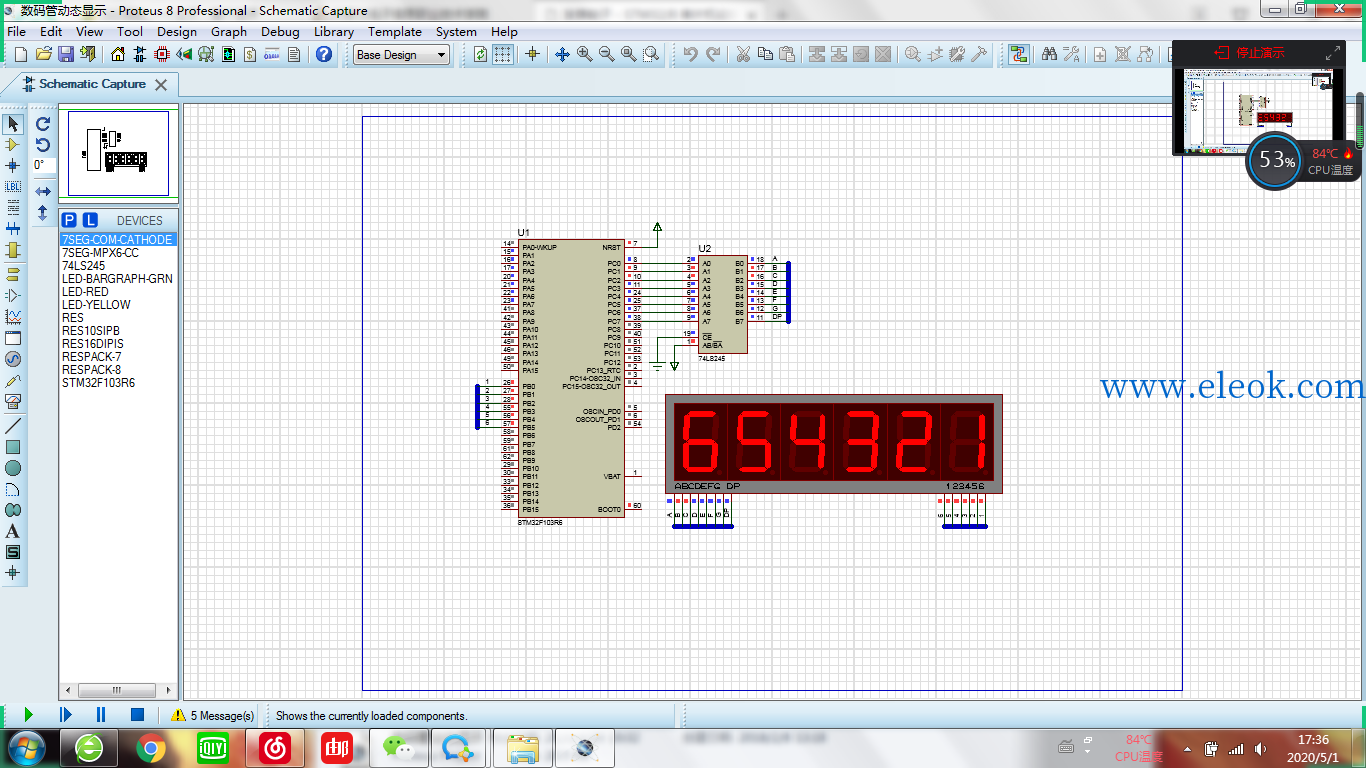Click the binoculars search icon

tap(1049, 54)
